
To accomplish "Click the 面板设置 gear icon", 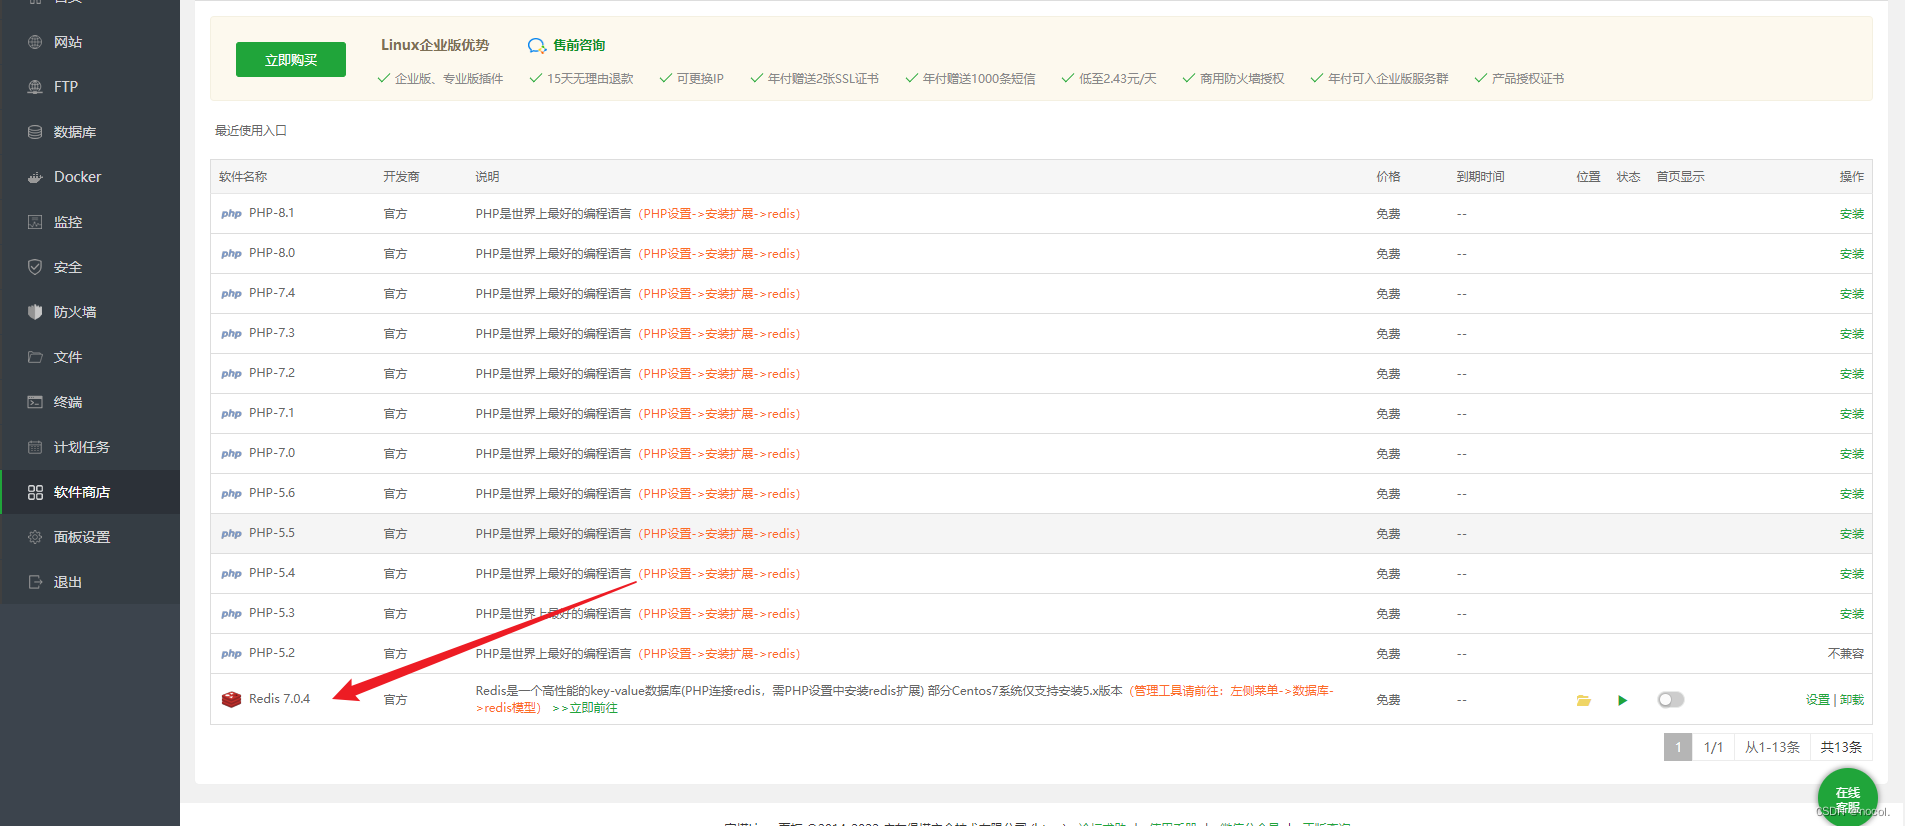I will click(x=35, y=537).
